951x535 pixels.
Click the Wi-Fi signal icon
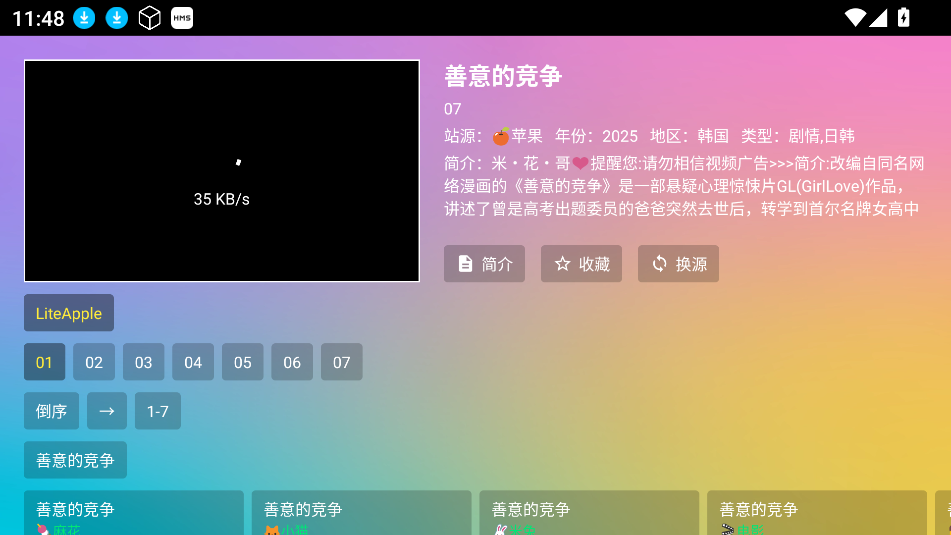coord(855,18)
